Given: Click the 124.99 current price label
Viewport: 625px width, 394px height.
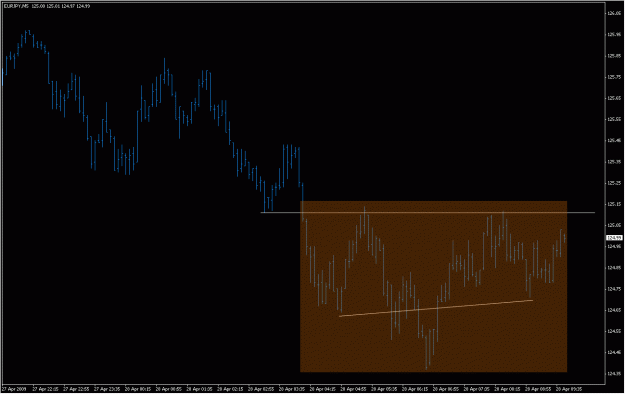Looking at the screenshot, I should point(614,238).
